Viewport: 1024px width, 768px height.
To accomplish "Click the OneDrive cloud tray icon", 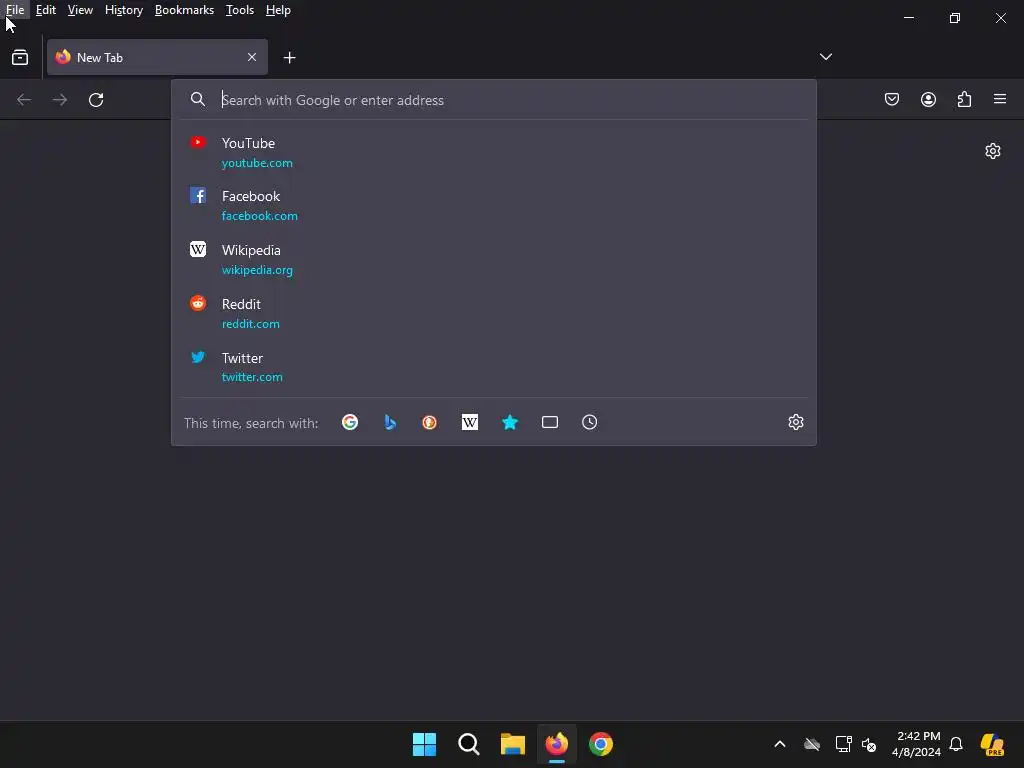I will pyautogui.click(x=812, y=744).
